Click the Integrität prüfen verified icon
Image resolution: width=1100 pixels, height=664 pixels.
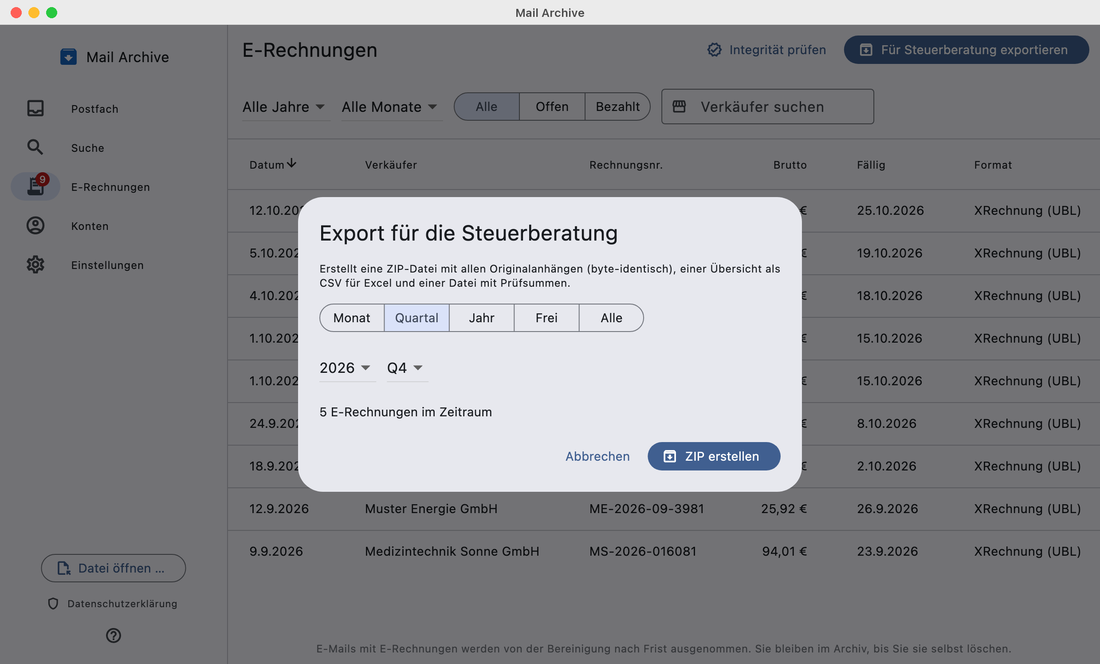click(x=714, y=50)
